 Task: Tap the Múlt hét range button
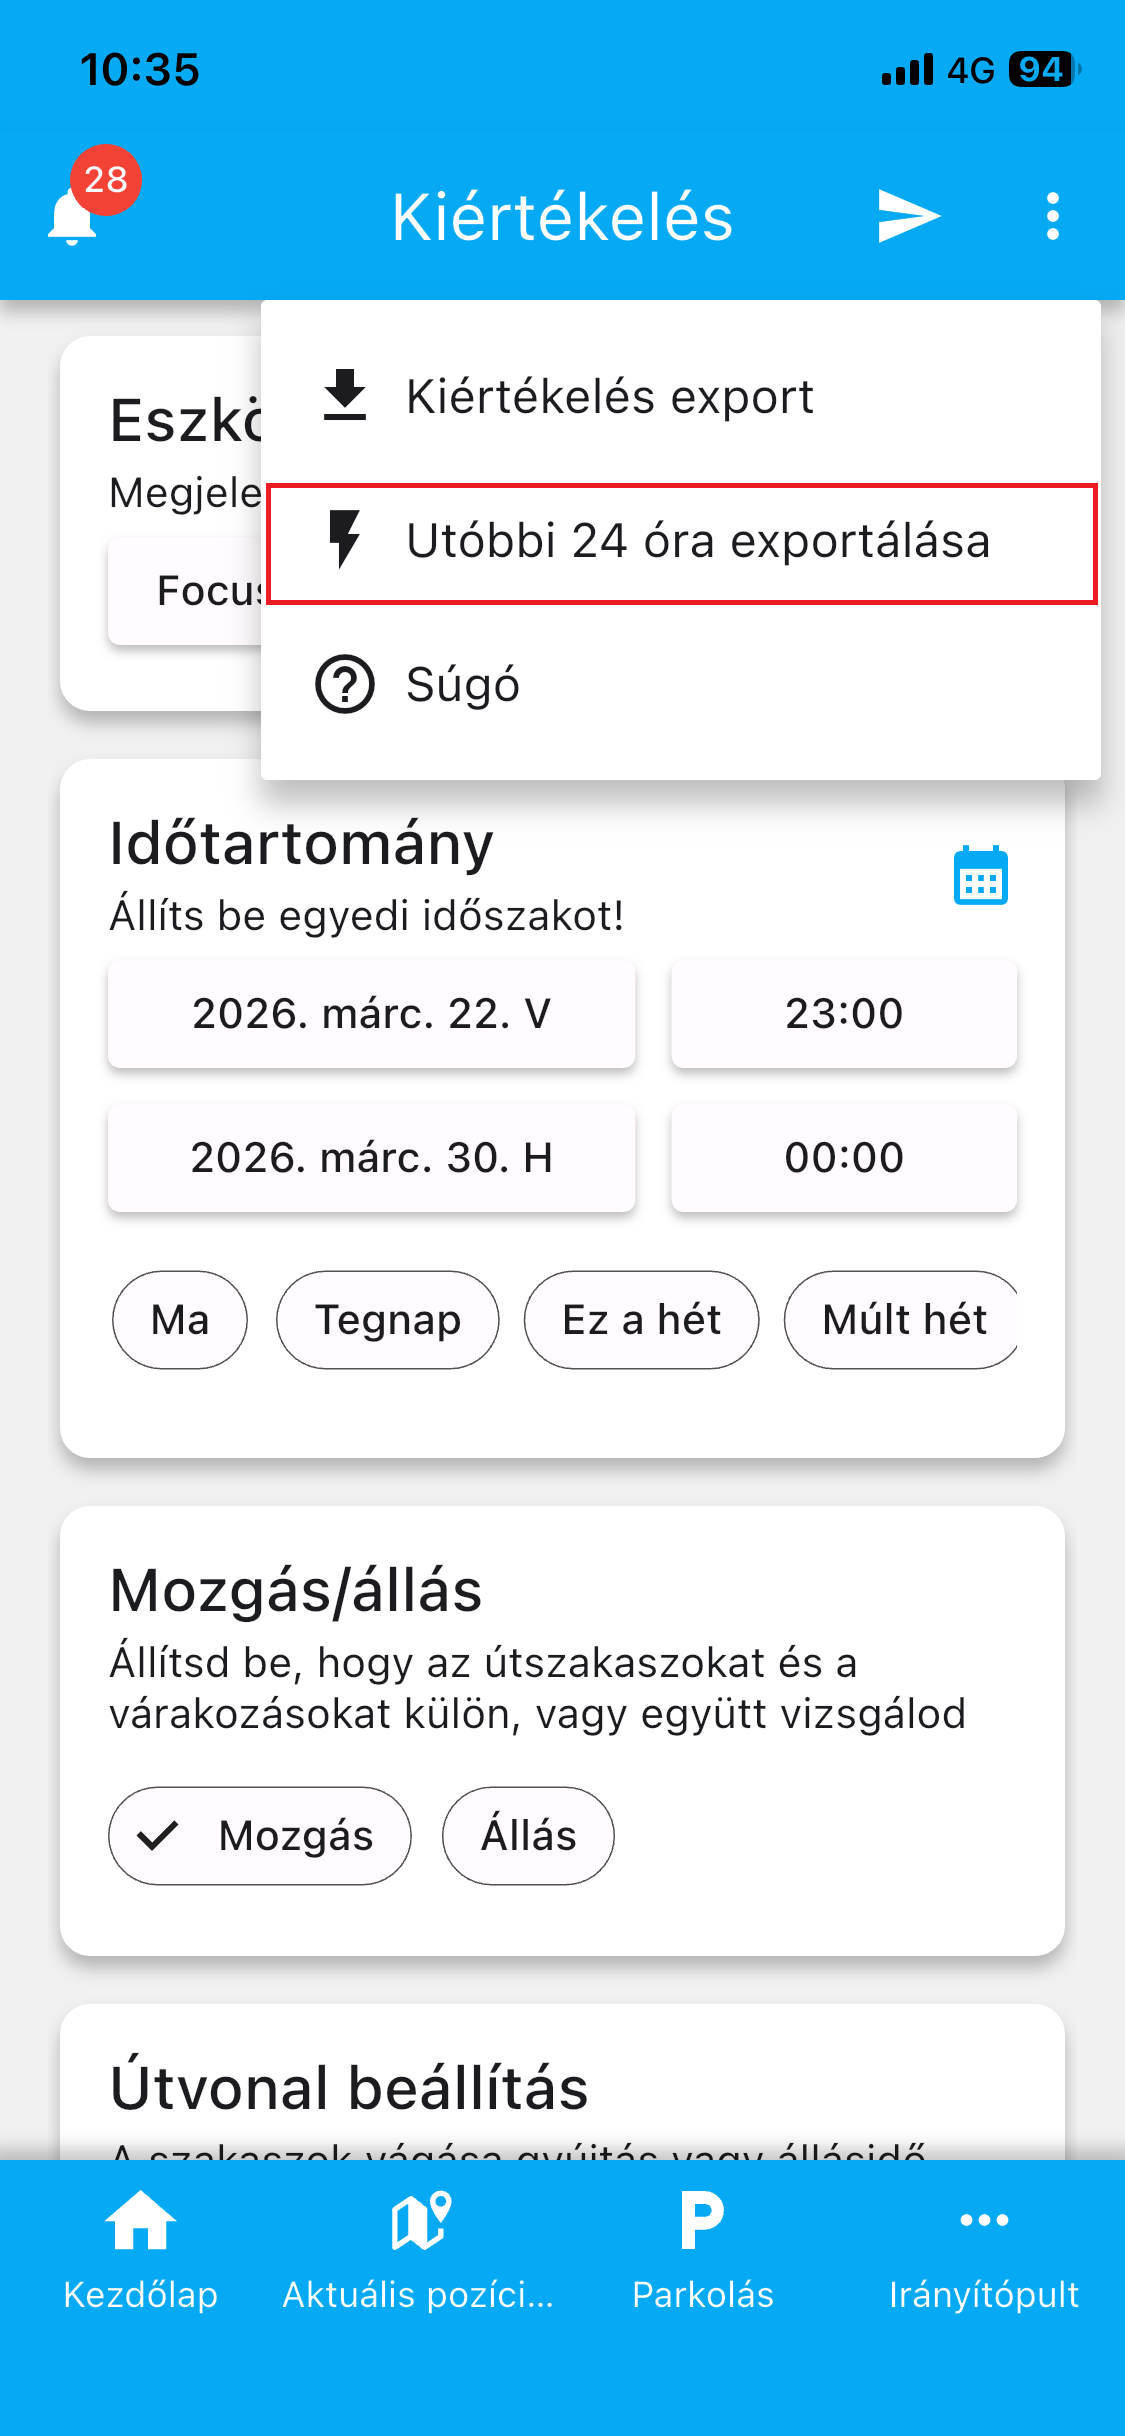point(902,1320)
